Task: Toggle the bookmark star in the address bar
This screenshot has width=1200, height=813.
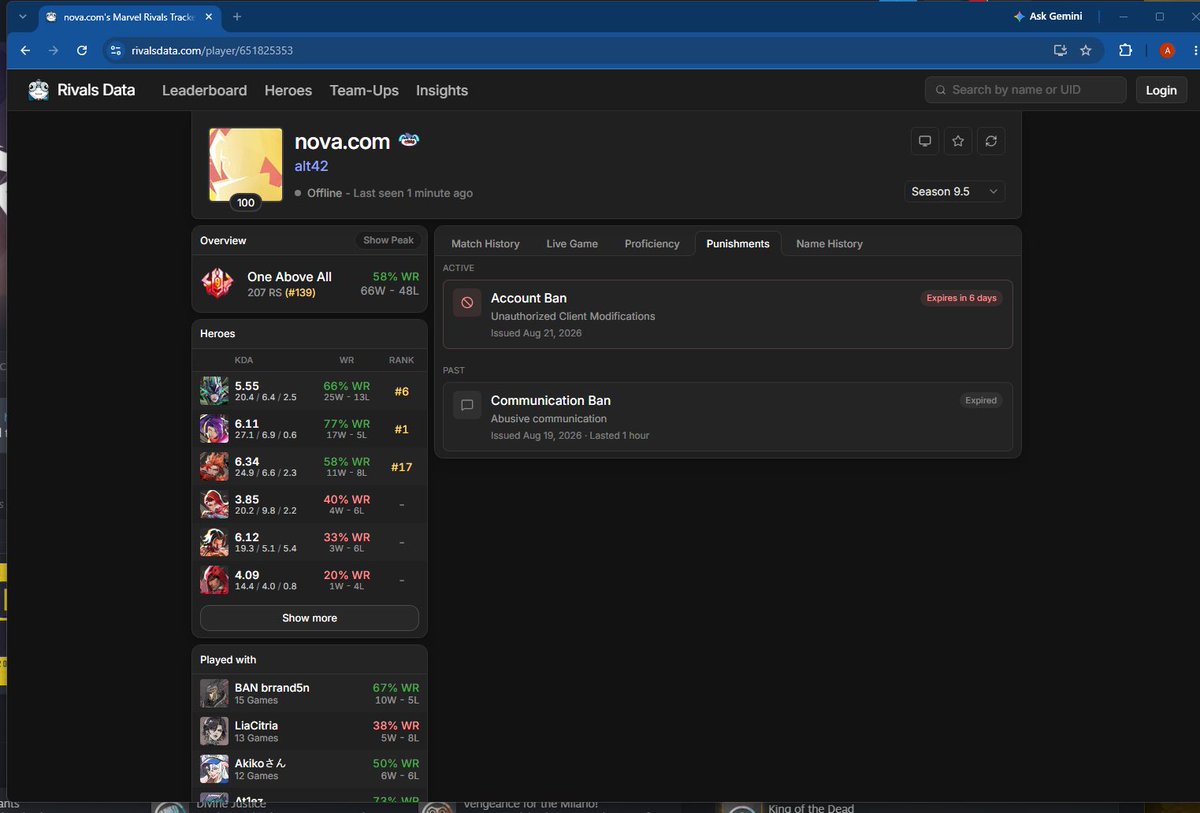Action: [x=1086, y=50]
